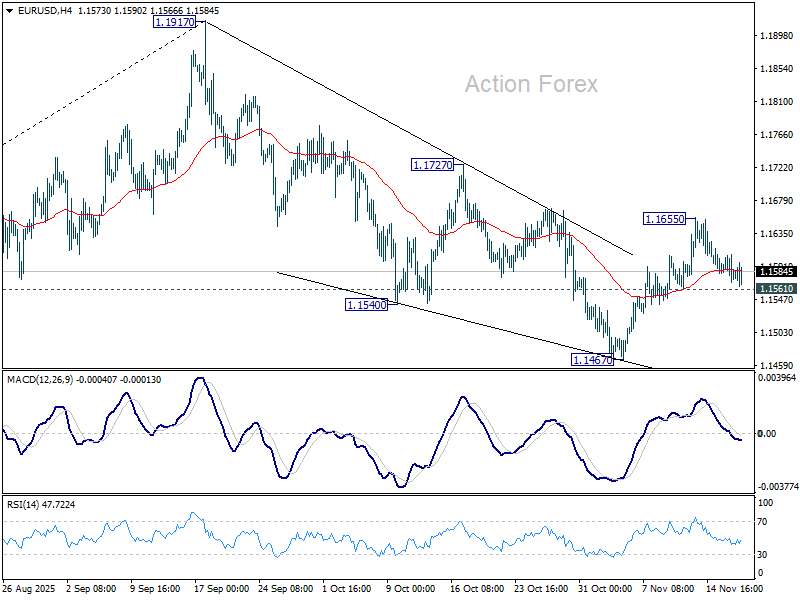Click the chart menu triangle beside EURUSD,H4
The width and height of the screenshot is (800, 600).
(x=7, y=10)
